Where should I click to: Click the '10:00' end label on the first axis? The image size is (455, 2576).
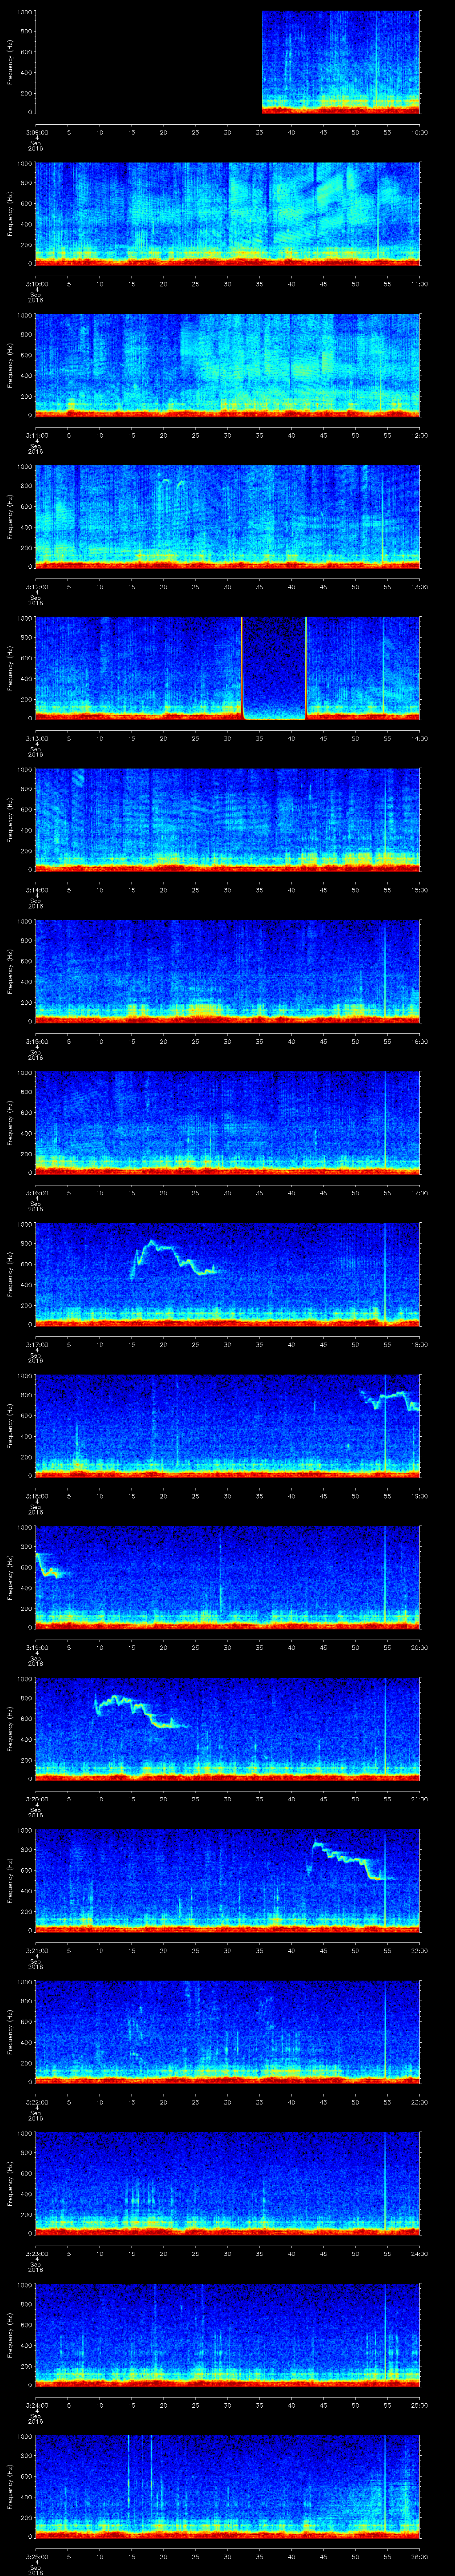click(419, 132)
